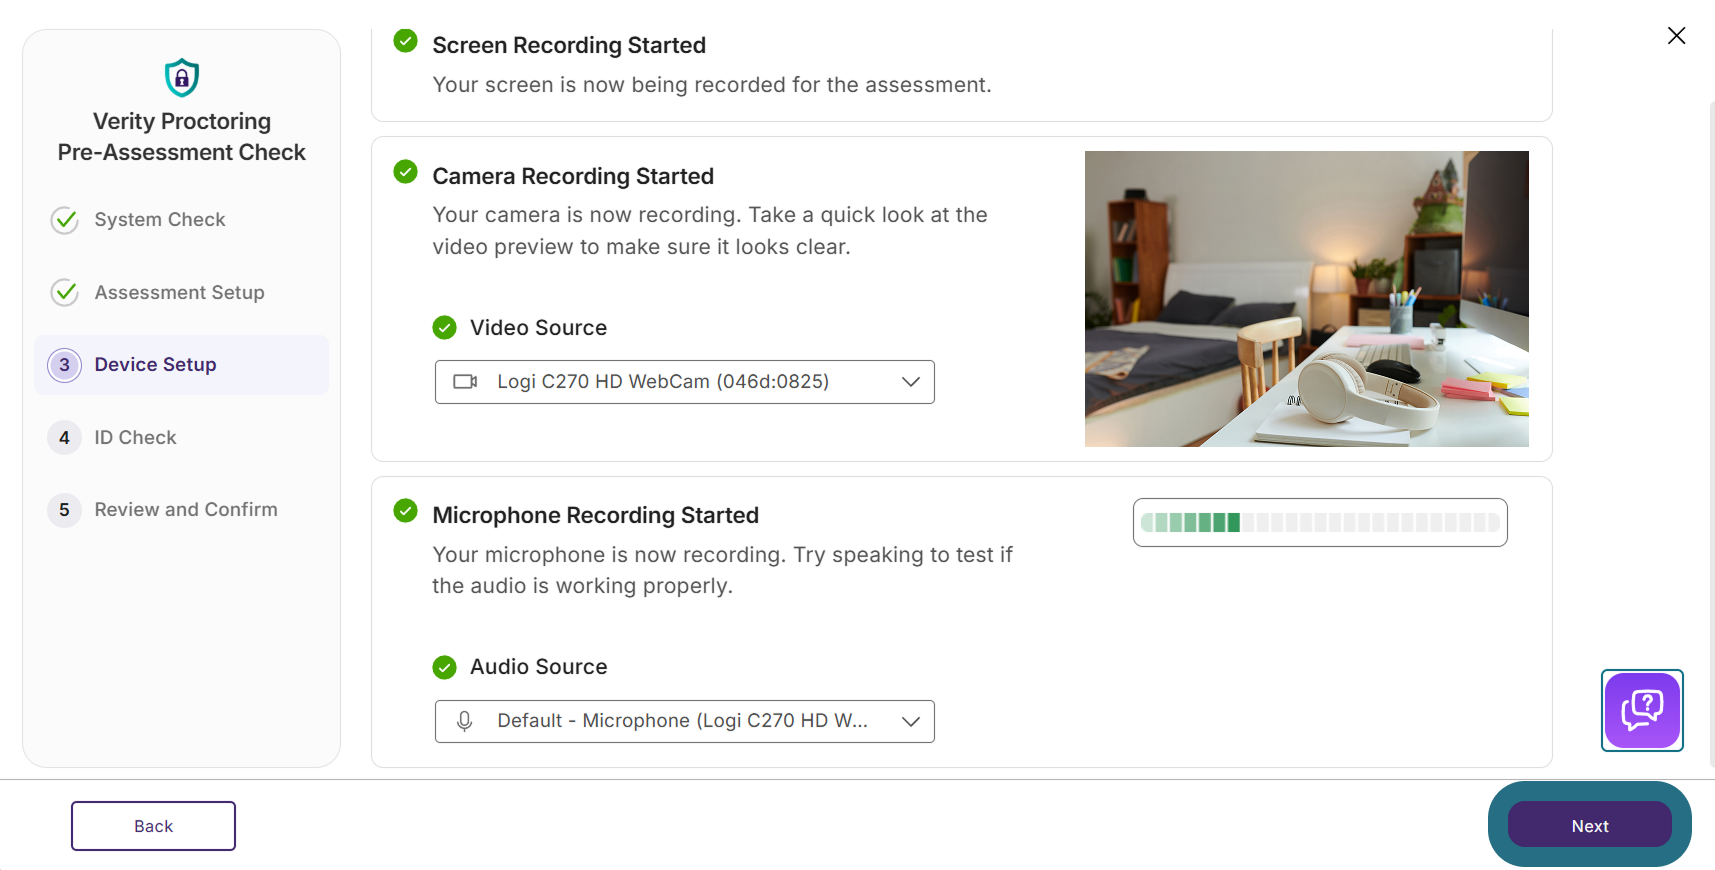Click the 'Camera Recording Started' heading
Screen dimensions: 1715x870
click(x=573, y=177)
